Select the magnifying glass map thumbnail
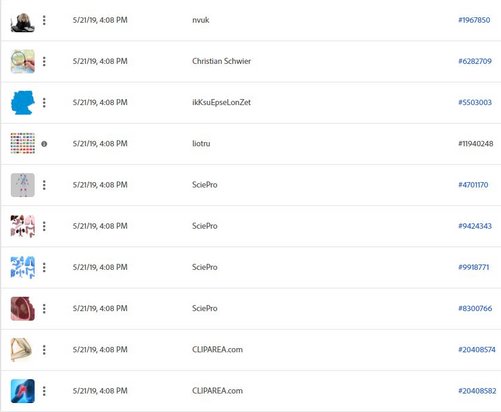Screen dimensions: 501x412 (x=23, y=61)
